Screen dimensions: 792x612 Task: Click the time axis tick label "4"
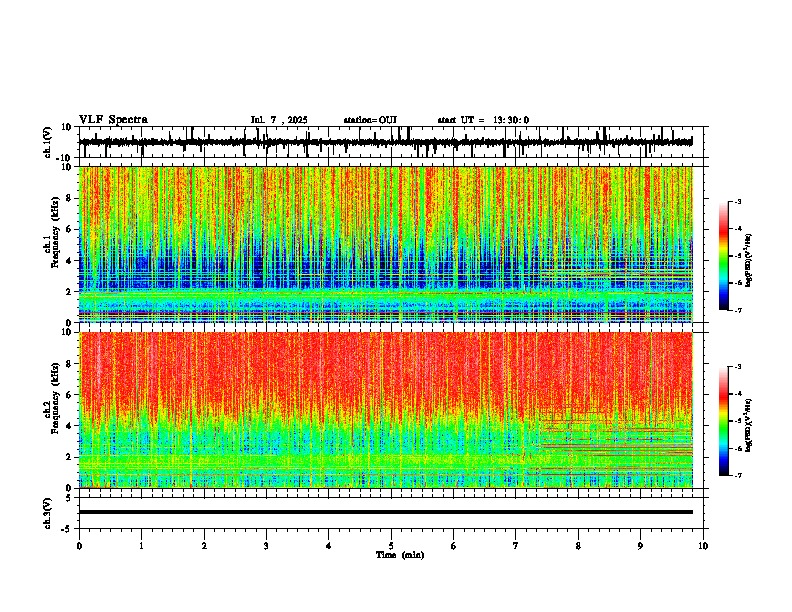point(329,546)
